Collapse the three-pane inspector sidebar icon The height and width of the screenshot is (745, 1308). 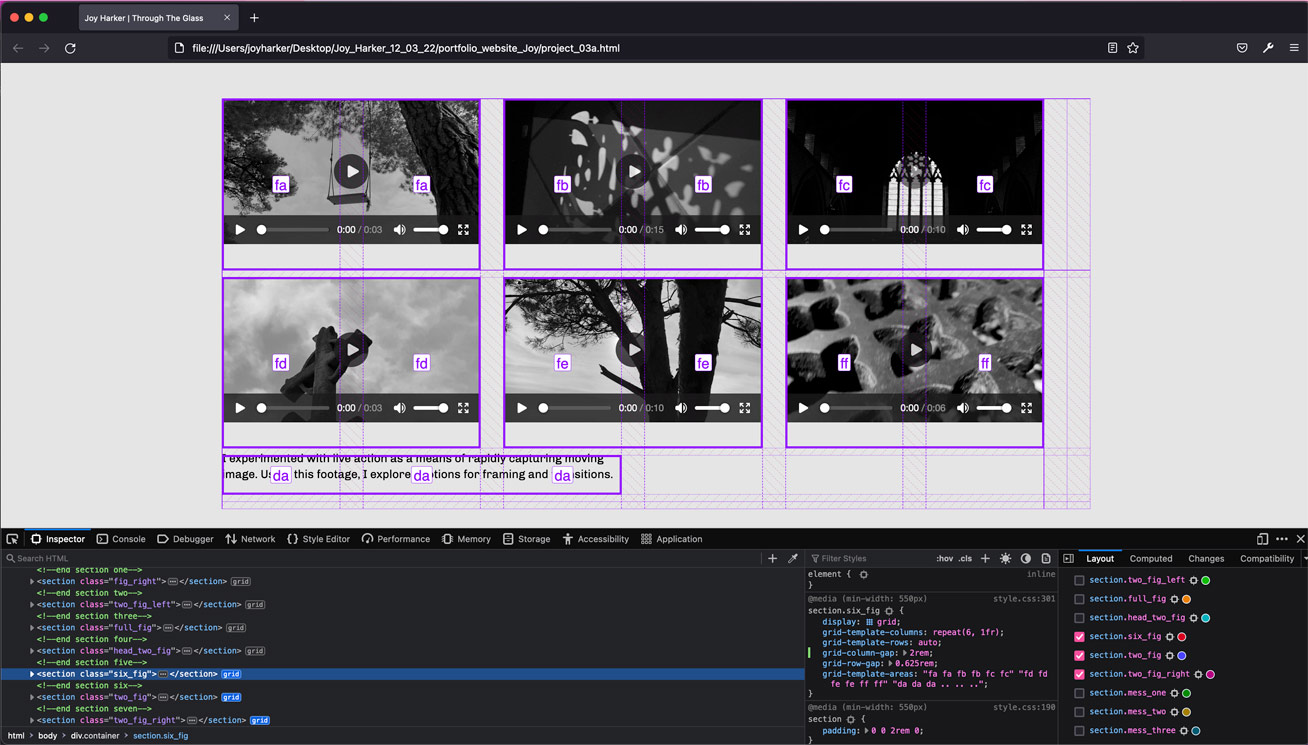tap(1068, 558)
